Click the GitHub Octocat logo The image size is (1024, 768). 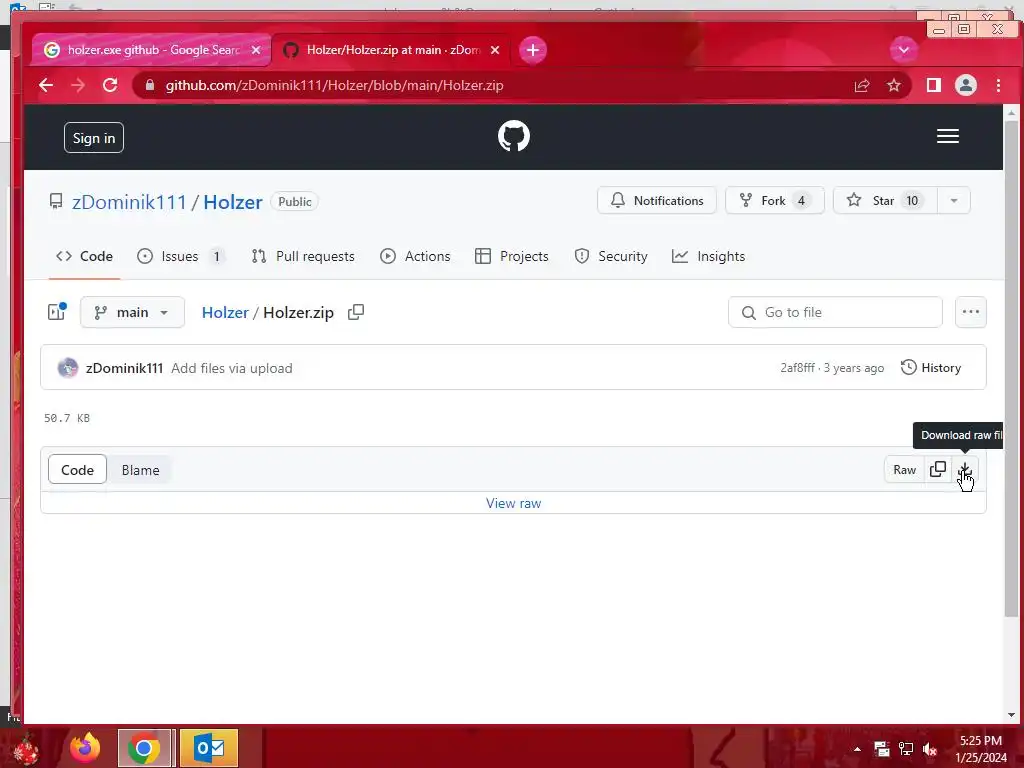tap(514, 136)
